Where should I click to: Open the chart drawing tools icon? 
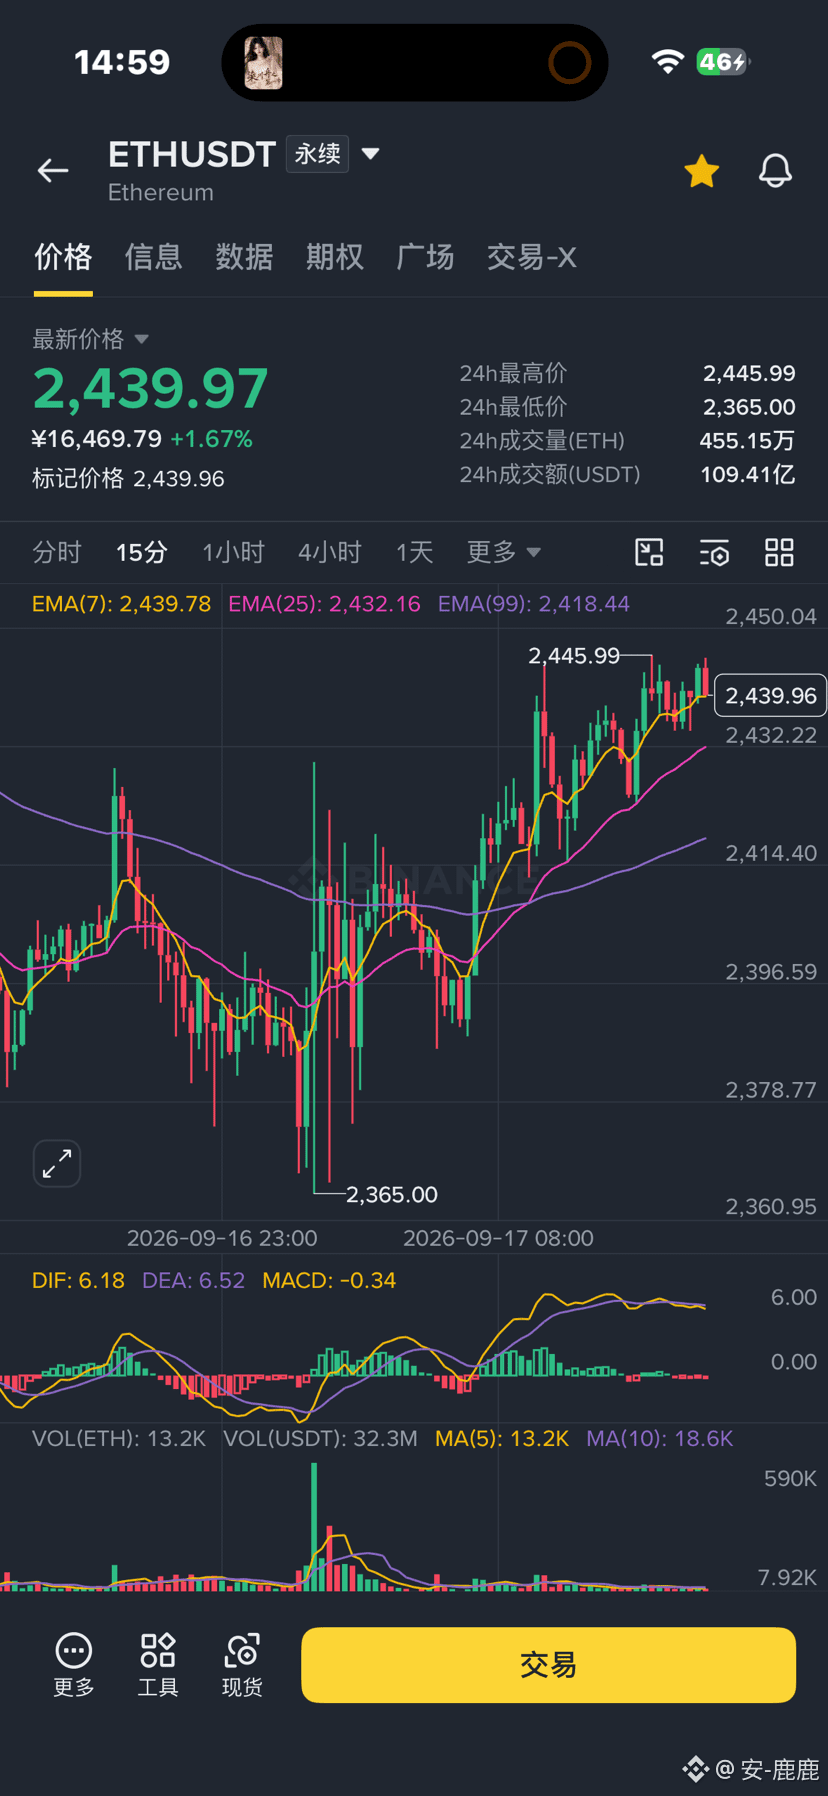[649, 552]
